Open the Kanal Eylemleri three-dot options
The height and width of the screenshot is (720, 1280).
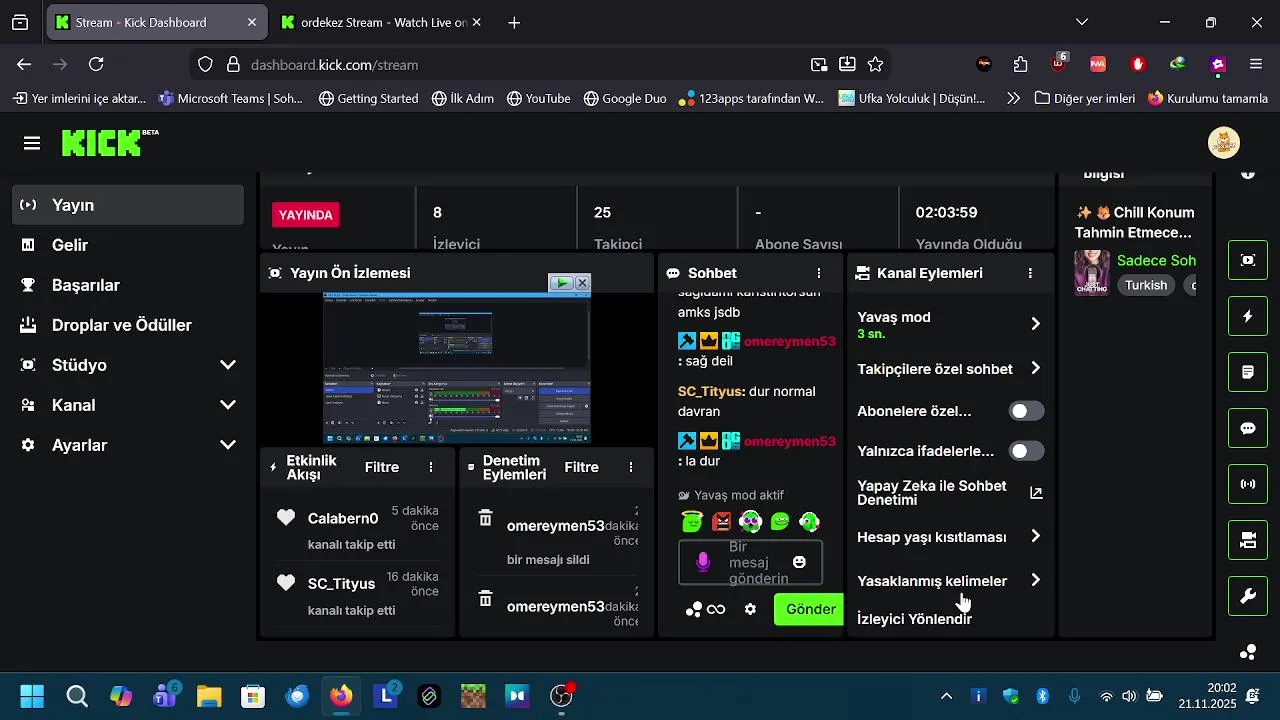point(1030,273)
